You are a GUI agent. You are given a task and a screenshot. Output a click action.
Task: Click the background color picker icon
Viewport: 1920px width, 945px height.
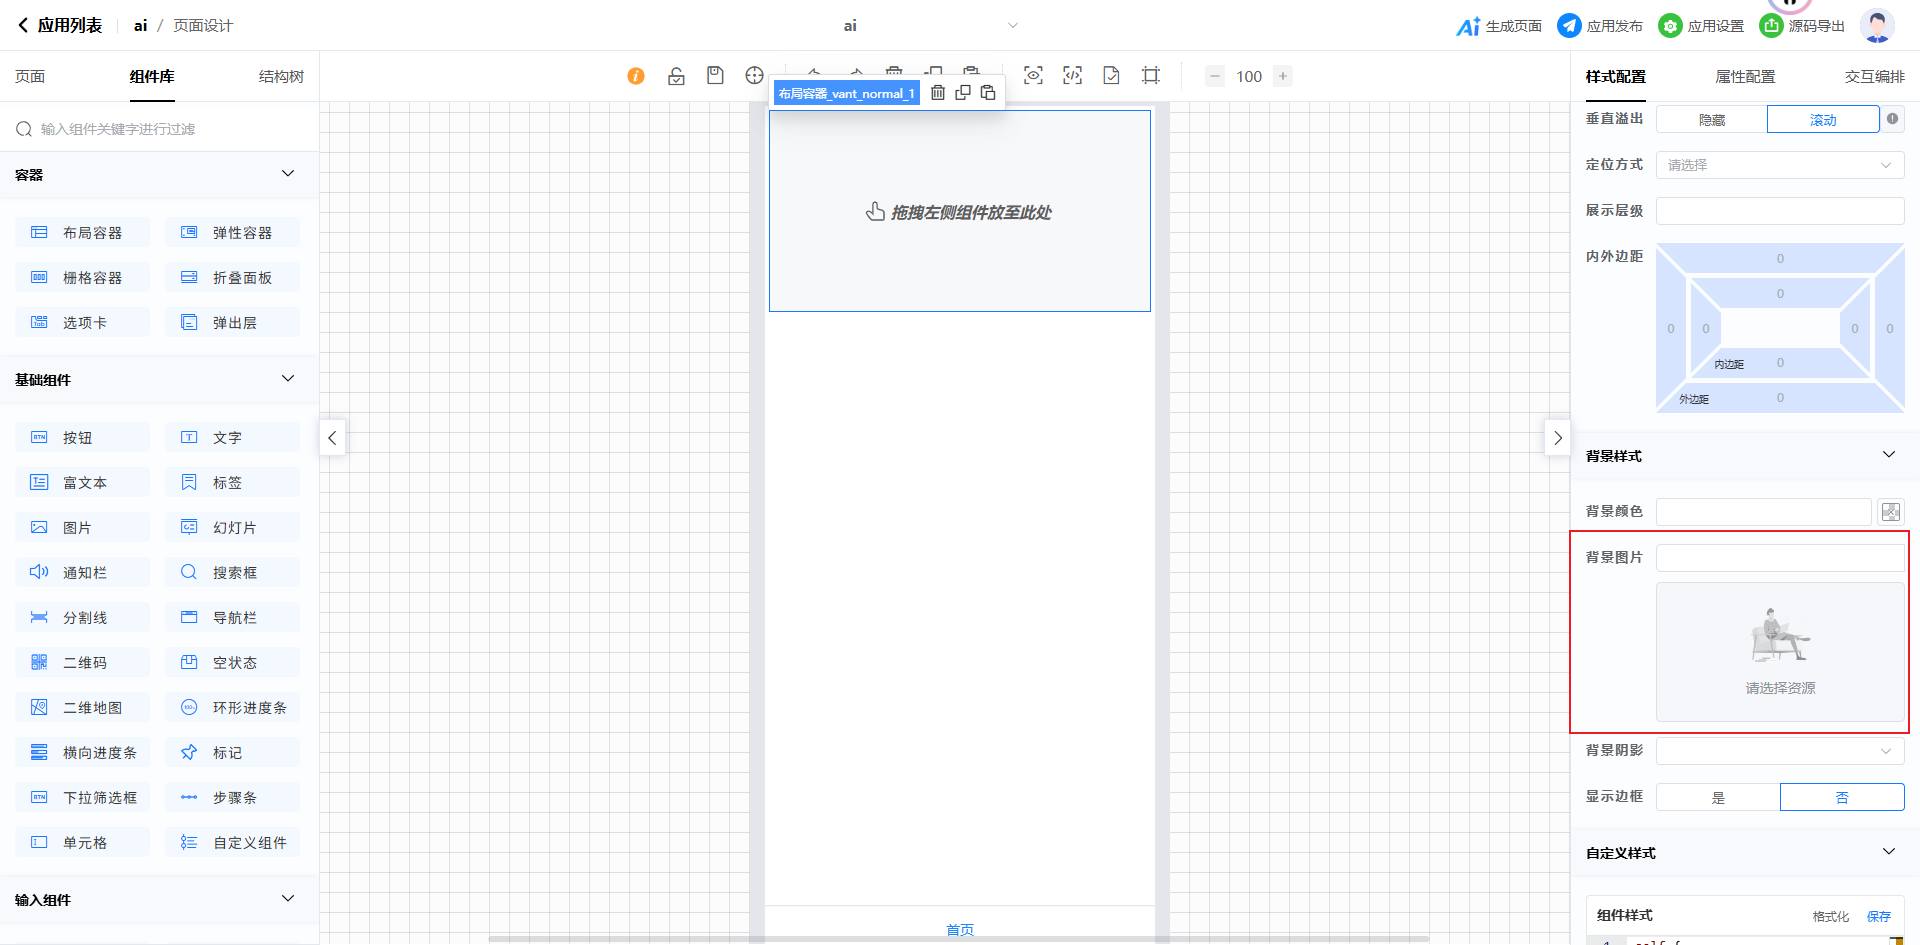(x=1890, y=512)
